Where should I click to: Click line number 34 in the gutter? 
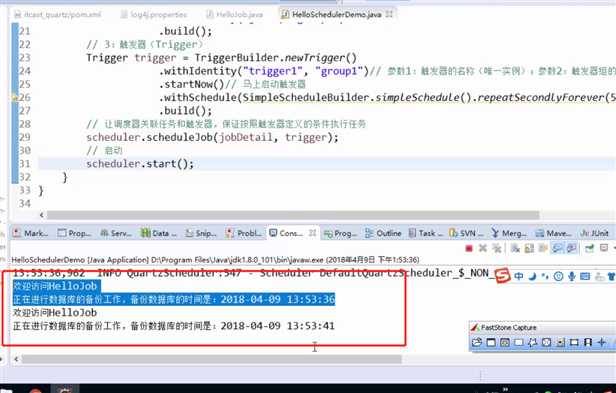(25, 204)
